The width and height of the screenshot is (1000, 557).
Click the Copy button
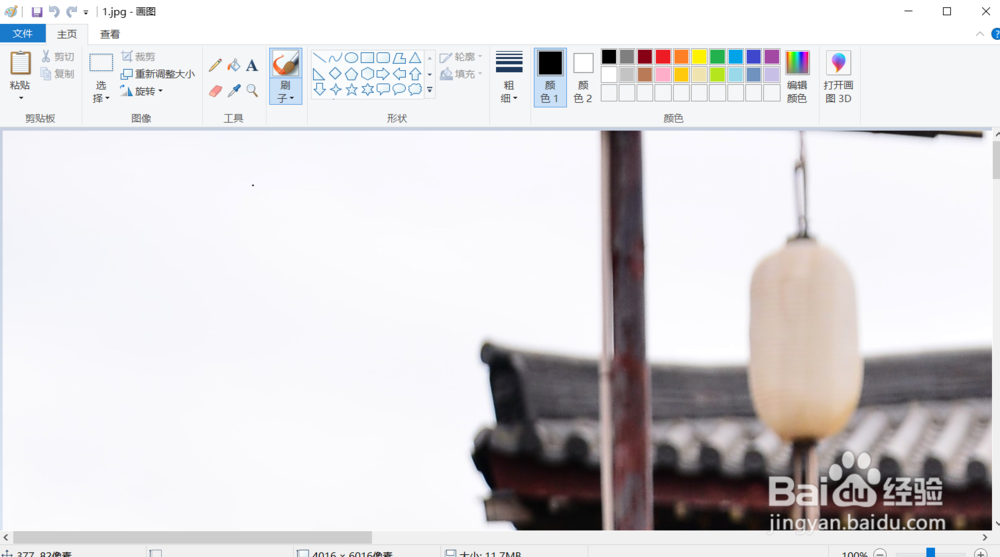[57, 74]
